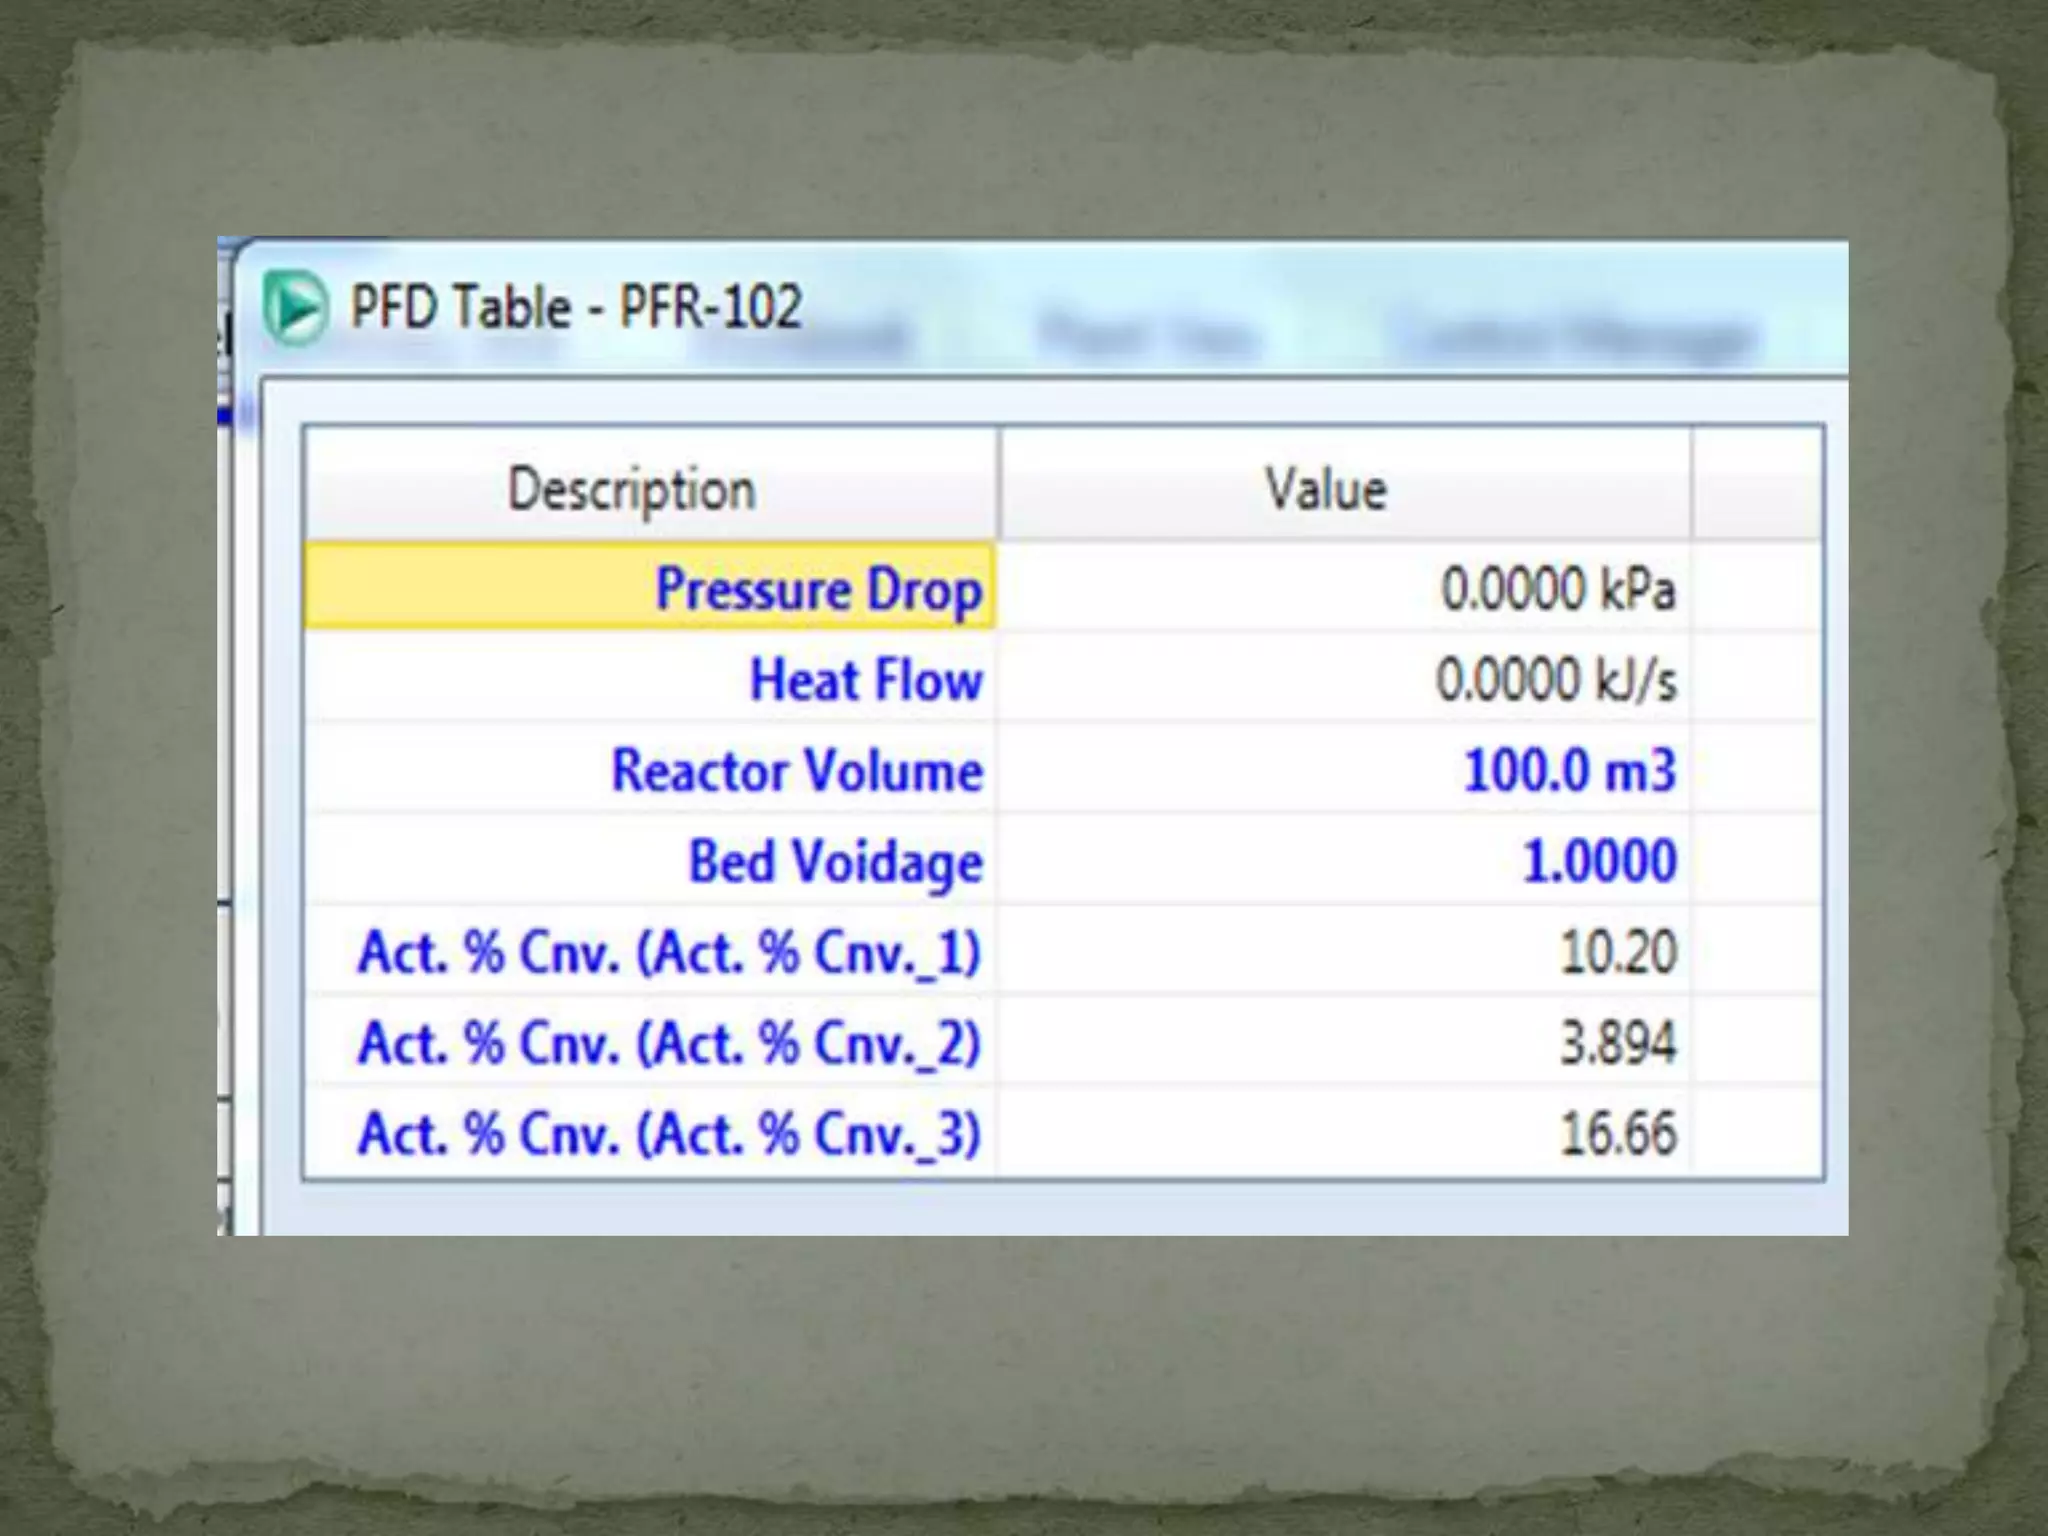Screen dimensions: 2048x1536
Task: Click the Heat Flow value 0.0000 kJ/s
Action: pos(1556,679)
